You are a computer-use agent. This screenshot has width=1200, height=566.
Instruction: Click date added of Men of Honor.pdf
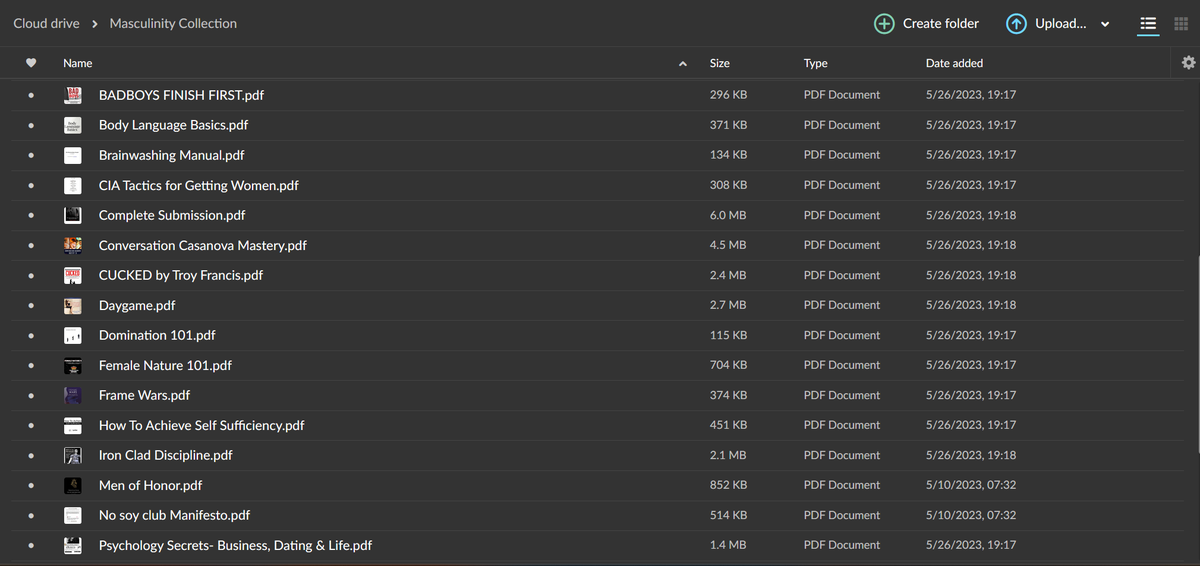pyautogui.click(x=970, y=485)
